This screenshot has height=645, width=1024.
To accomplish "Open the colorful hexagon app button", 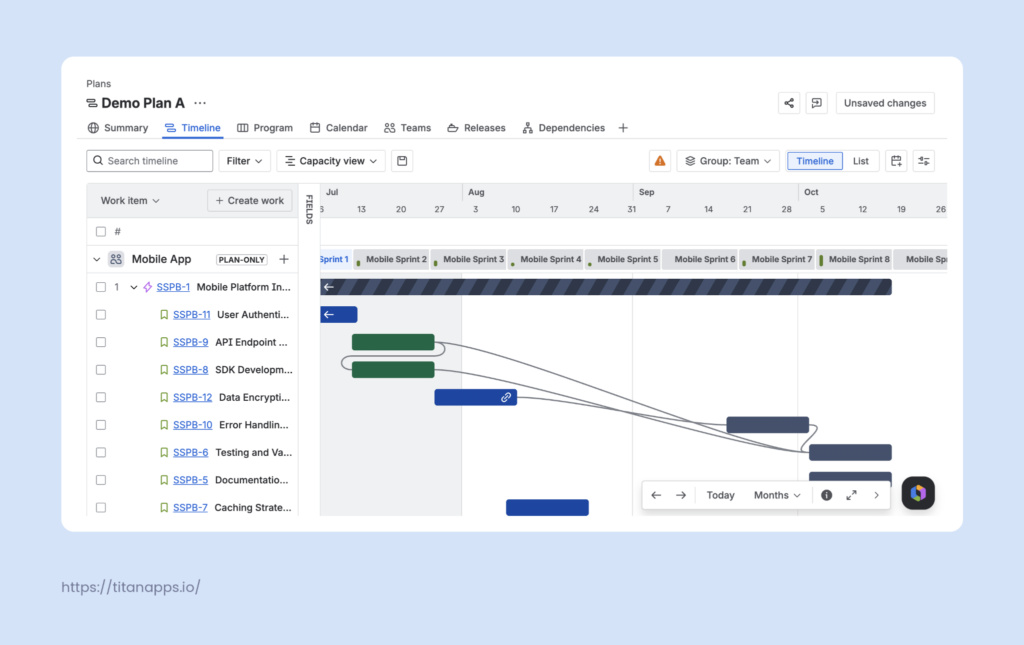I will 918,493.
